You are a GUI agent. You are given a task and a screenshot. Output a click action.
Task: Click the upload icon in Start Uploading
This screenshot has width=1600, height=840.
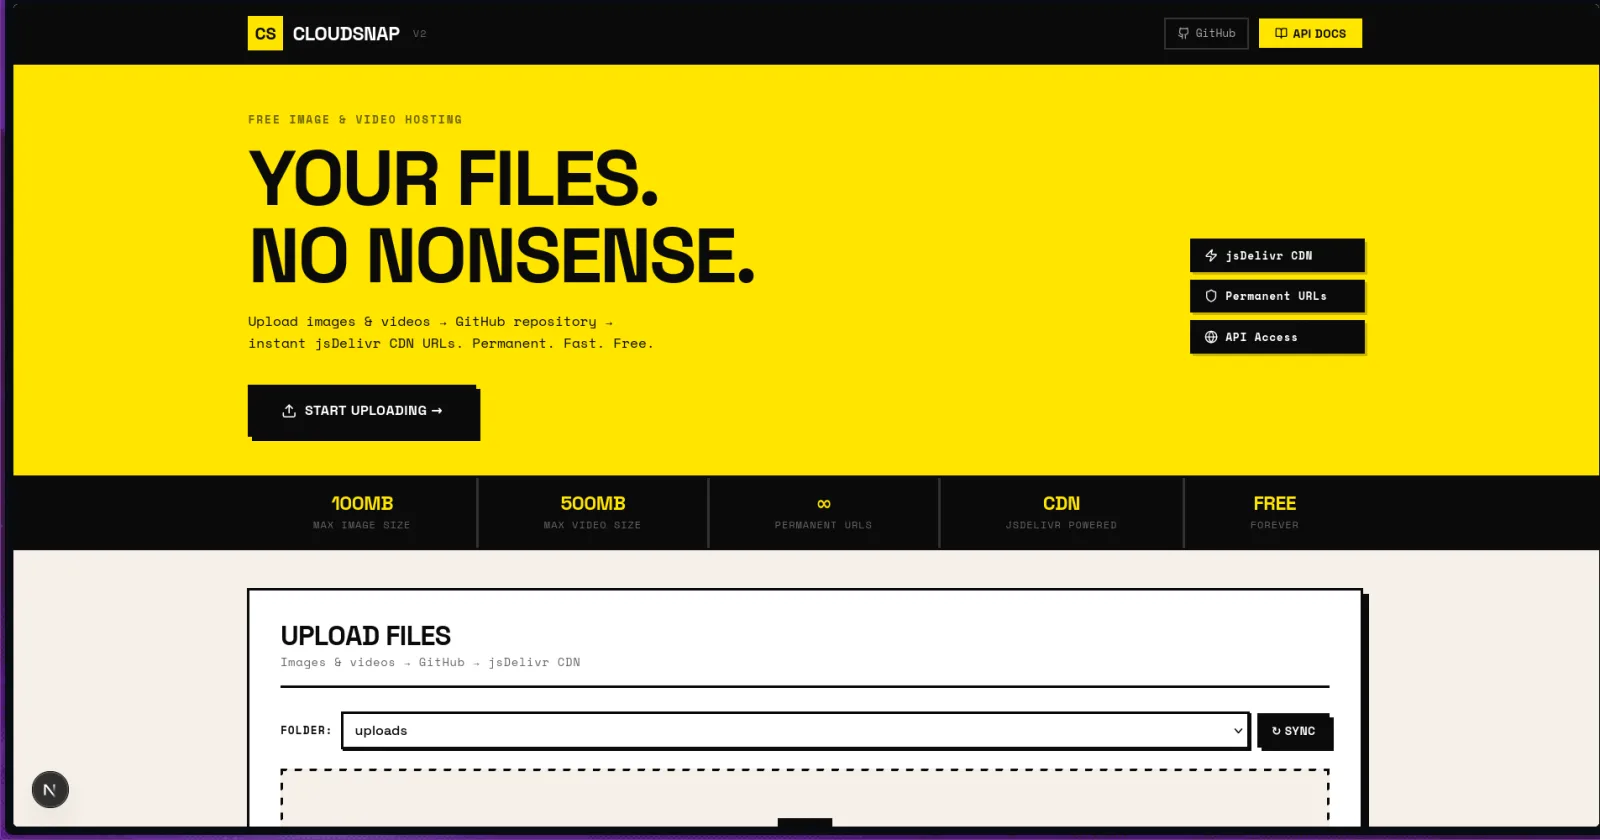click(x=289, y=411)
